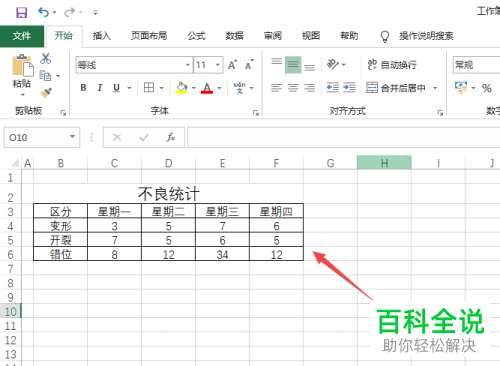Select column H header
This screenshot has width=500, height=366.
pos(384,163)
